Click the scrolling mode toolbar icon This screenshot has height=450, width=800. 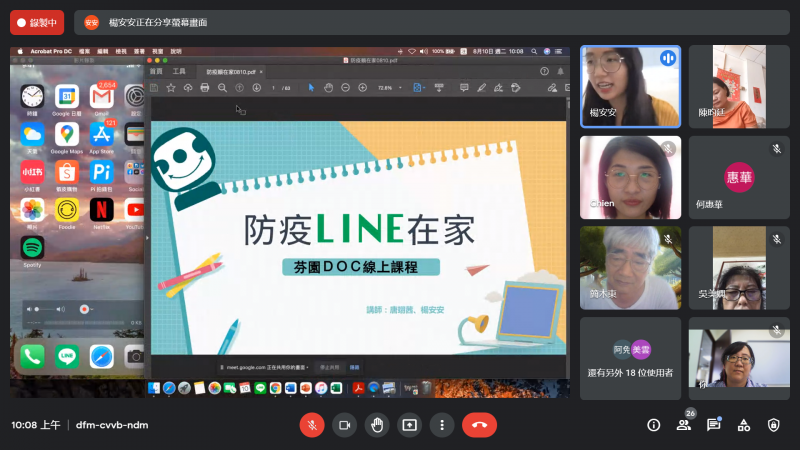439,88
